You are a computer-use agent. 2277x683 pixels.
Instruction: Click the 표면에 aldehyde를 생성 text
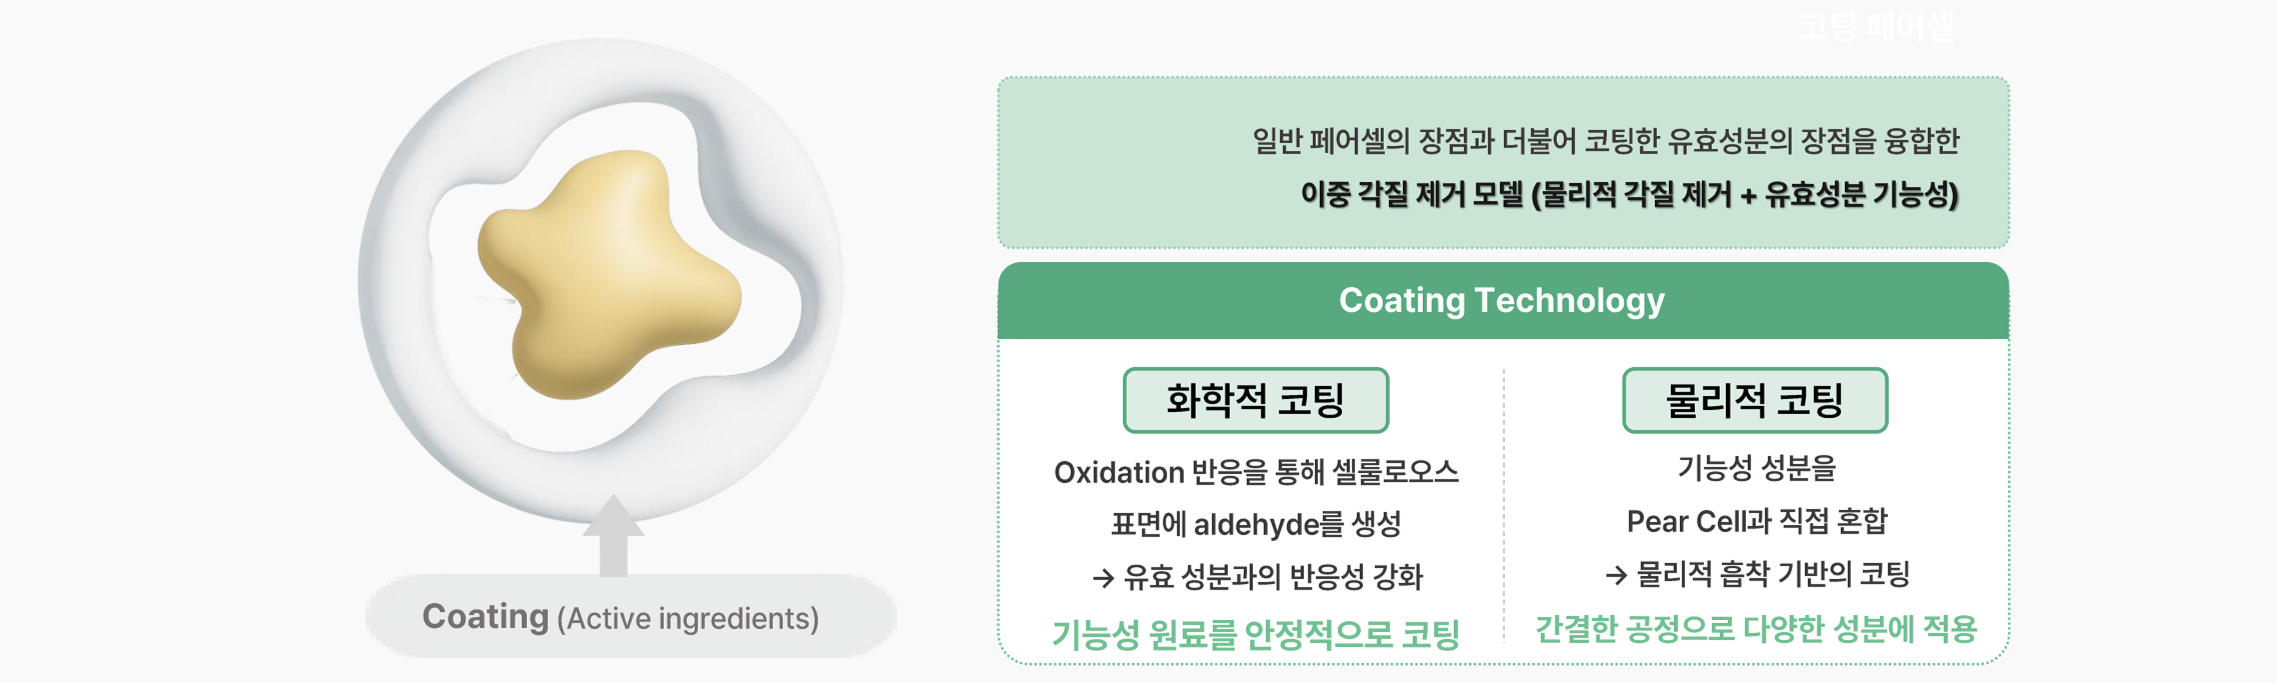pos(1256,524)
